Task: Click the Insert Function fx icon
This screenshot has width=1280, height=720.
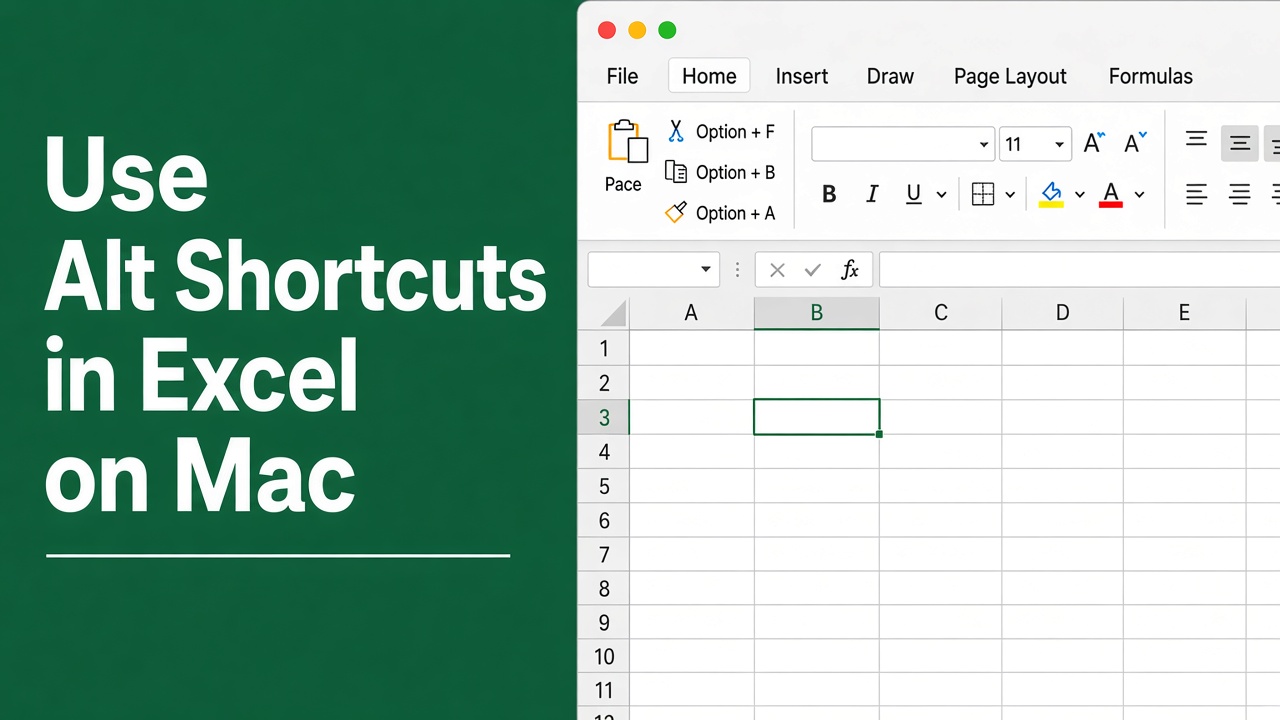Action: point(850,269)
